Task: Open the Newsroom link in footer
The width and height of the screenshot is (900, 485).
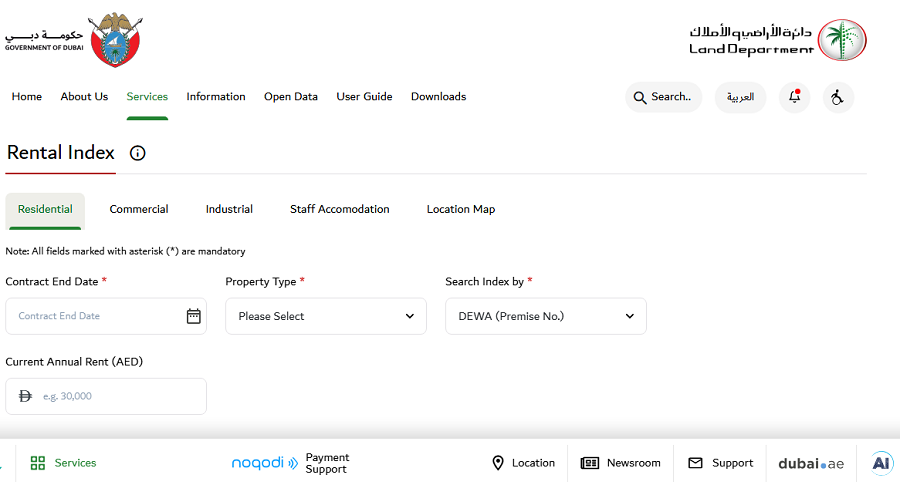Action: 621,463
